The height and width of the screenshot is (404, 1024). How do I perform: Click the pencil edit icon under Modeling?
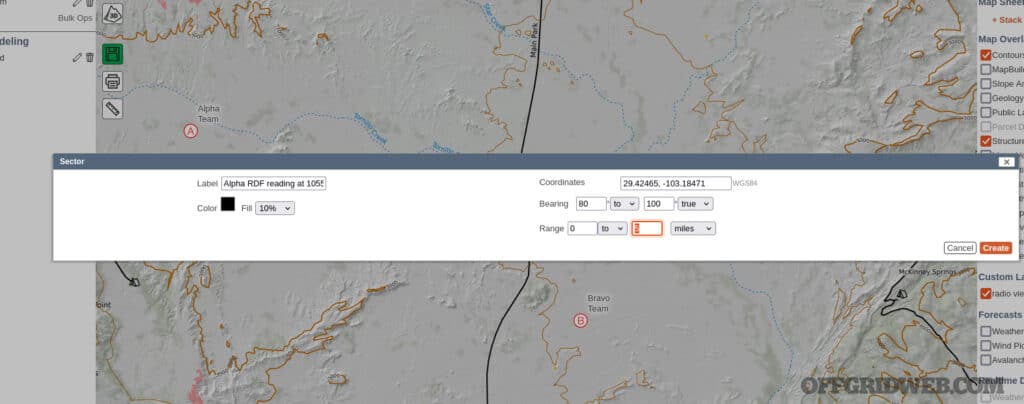click(x=77, y=57)
